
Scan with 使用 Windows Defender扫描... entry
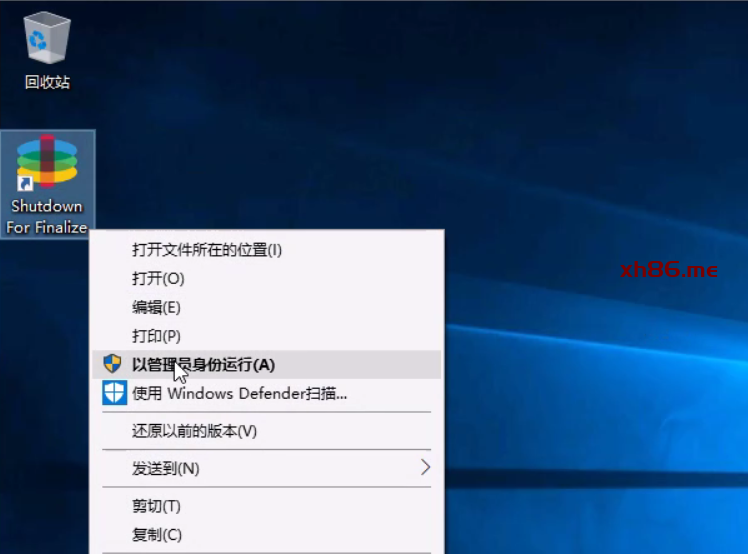(x=240, y=393)
